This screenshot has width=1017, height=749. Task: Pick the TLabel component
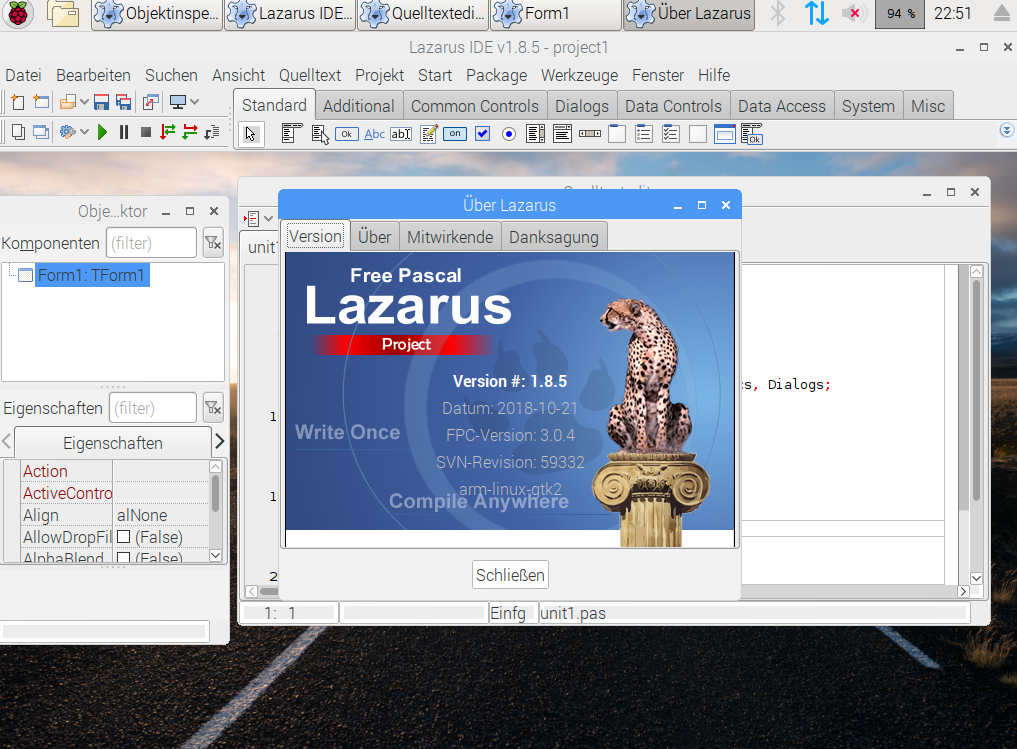[374, 134]
